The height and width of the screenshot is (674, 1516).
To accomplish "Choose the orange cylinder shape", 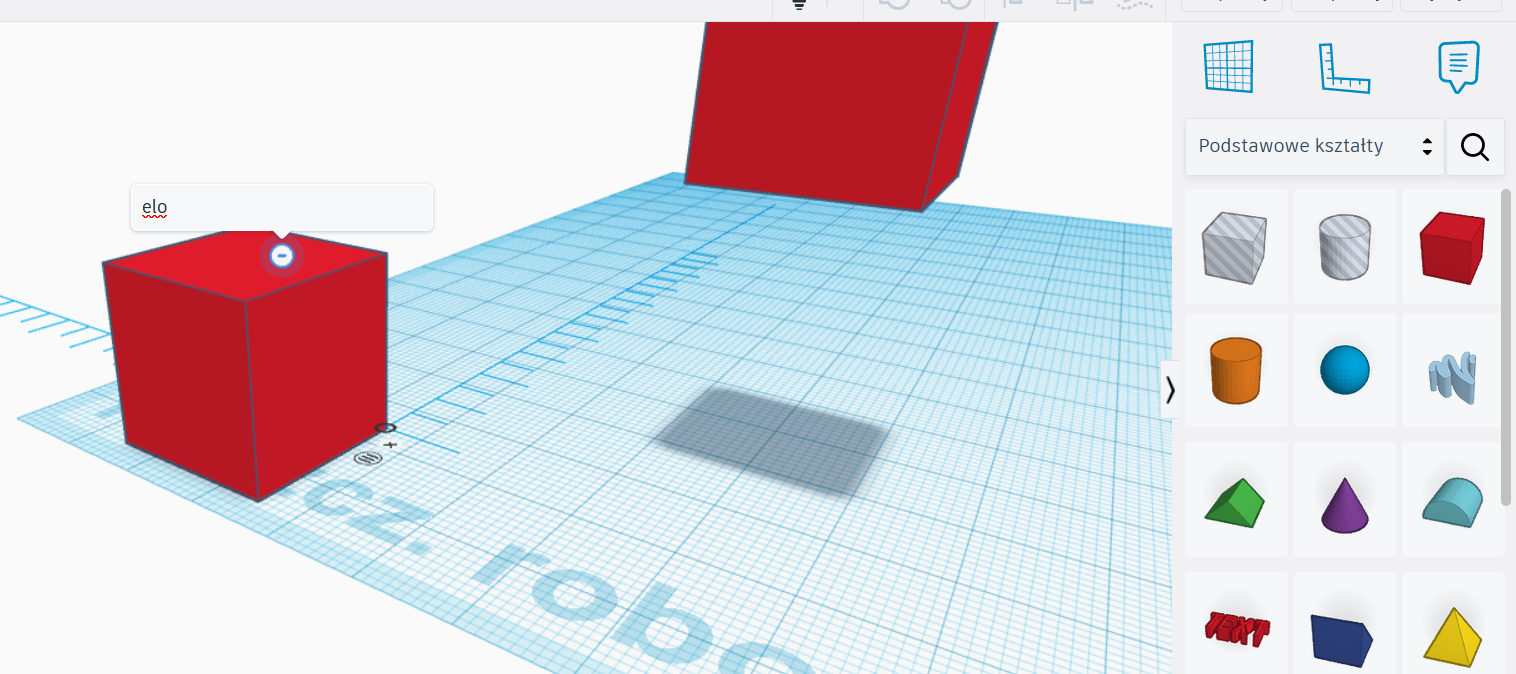I will pos(1236,370).
